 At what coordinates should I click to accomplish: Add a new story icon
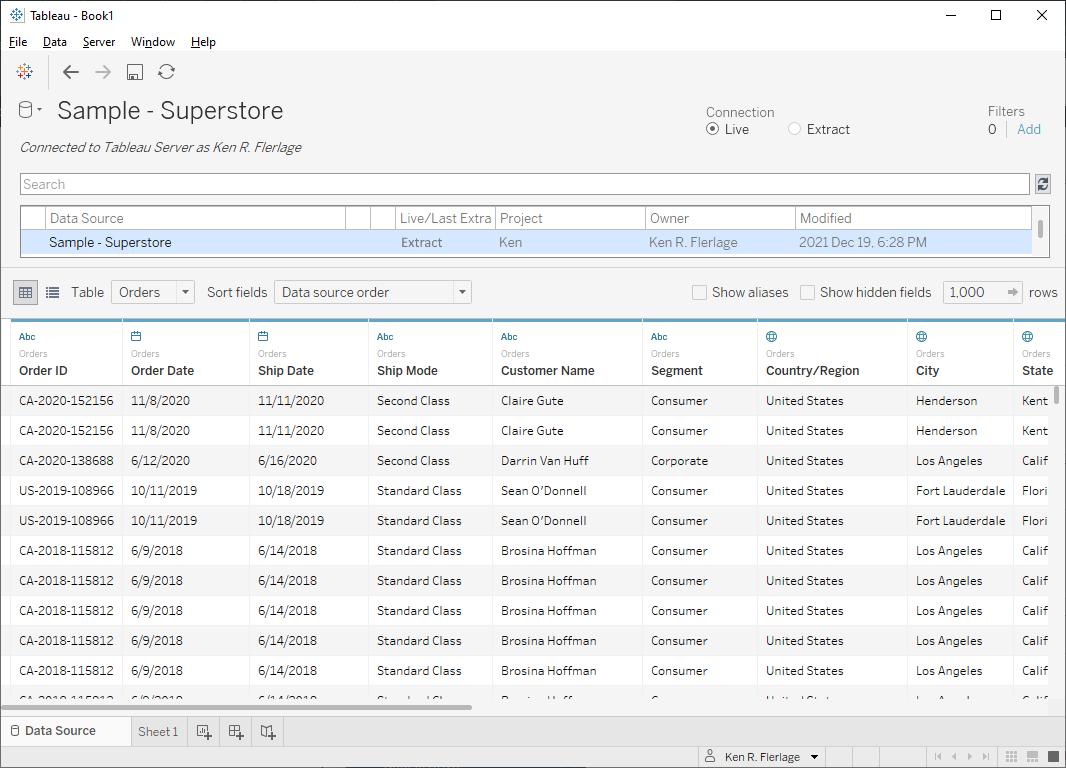(268, 731)
